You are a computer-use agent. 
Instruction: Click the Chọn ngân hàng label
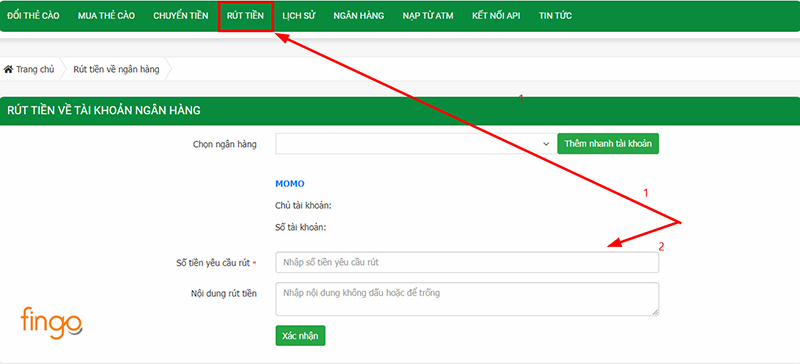[x=225, y=144]
